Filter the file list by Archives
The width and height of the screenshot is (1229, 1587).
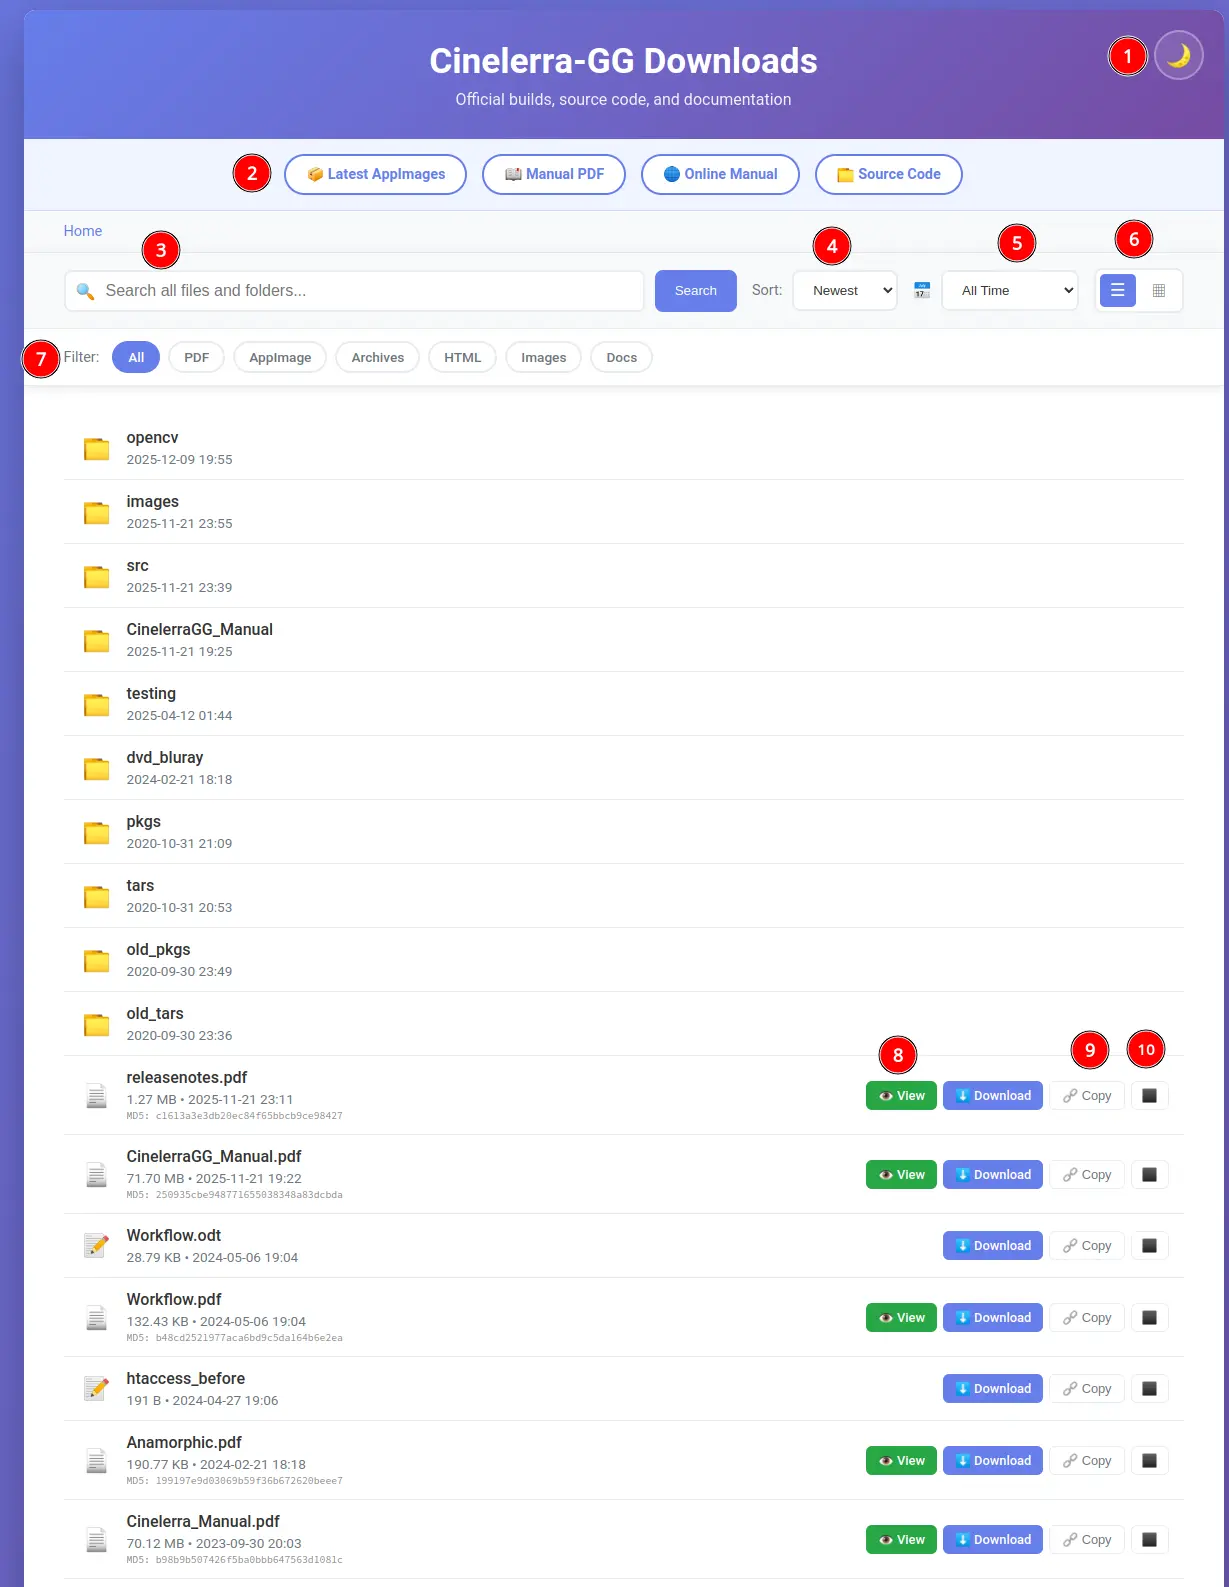tap(377, 357)
